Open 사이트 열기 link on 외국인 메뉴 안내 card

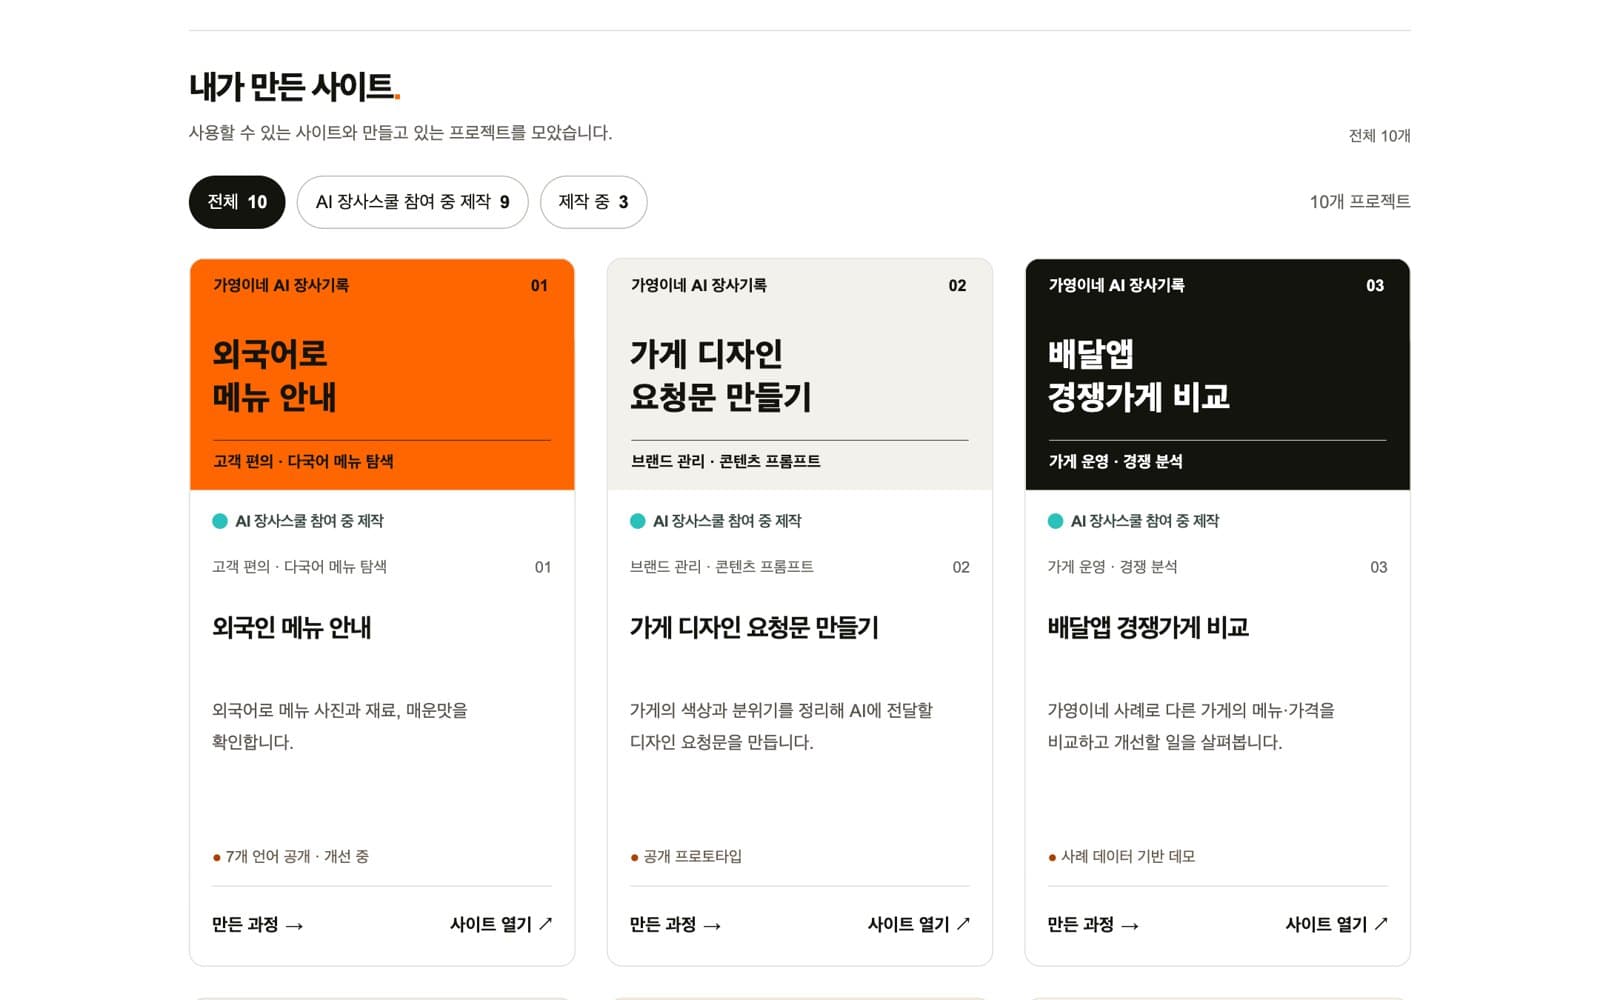(501, 925)
